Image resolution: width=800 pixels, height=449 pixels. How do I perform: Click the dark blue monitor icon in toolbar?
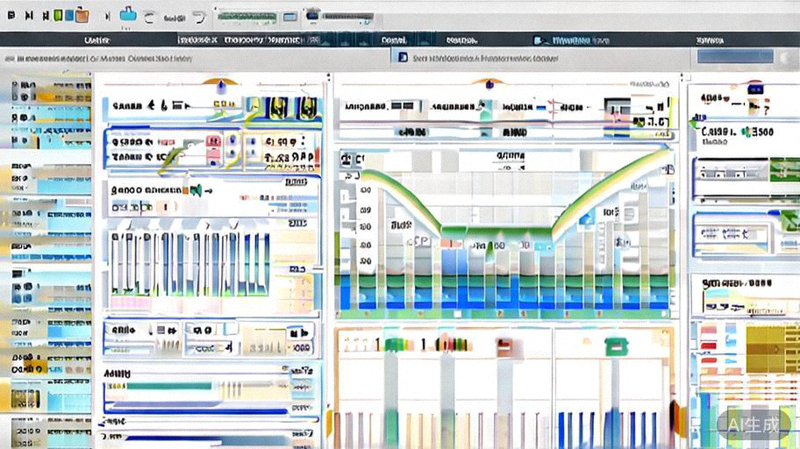(313, 16)
